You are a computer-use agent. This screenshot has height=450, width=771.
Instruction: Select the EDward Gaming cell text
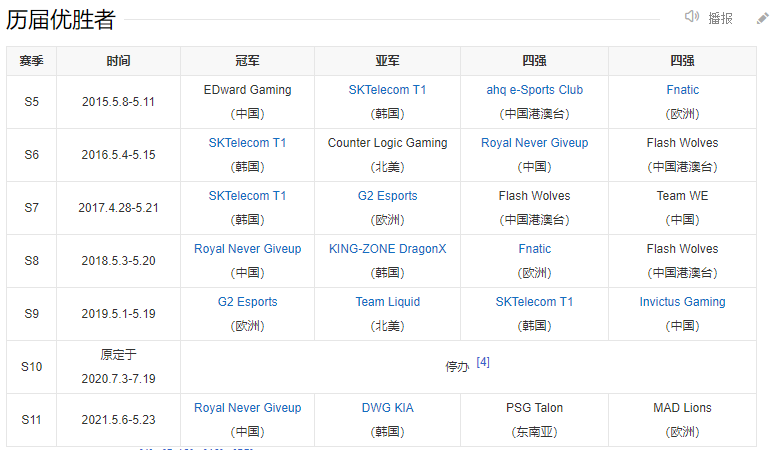point(247,90)
